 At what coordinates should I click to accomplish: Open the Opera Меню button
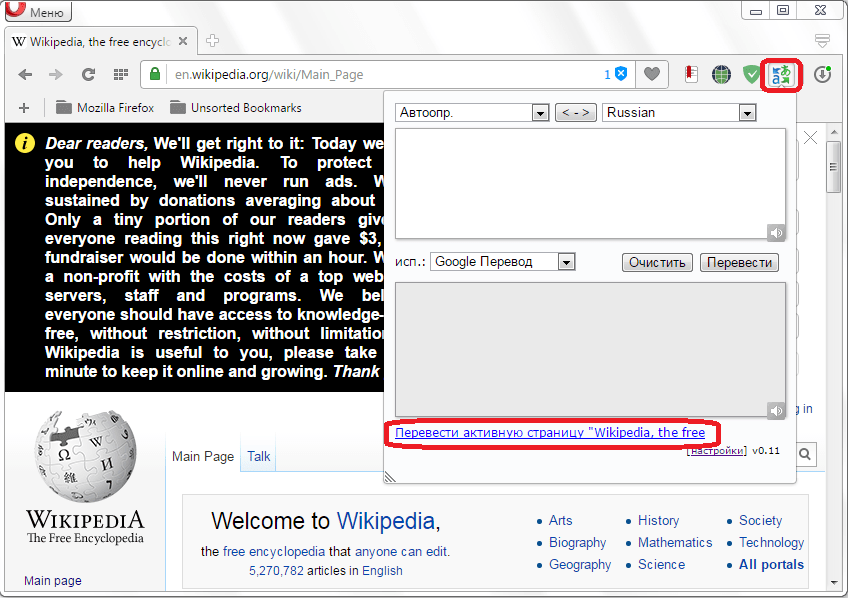(x=37, y=13)
